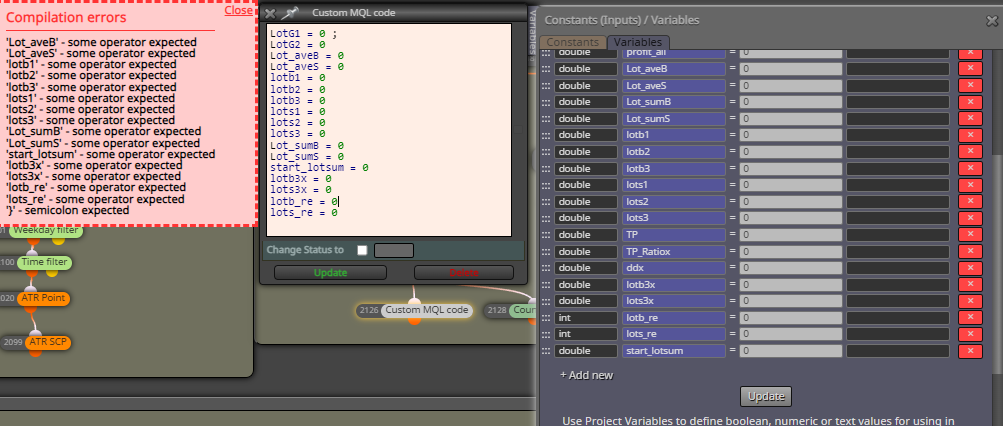The image size is (1003, 426).
Task: Click the drag handle beside the start_lotsum row
Action: click(x=546, y=351)
